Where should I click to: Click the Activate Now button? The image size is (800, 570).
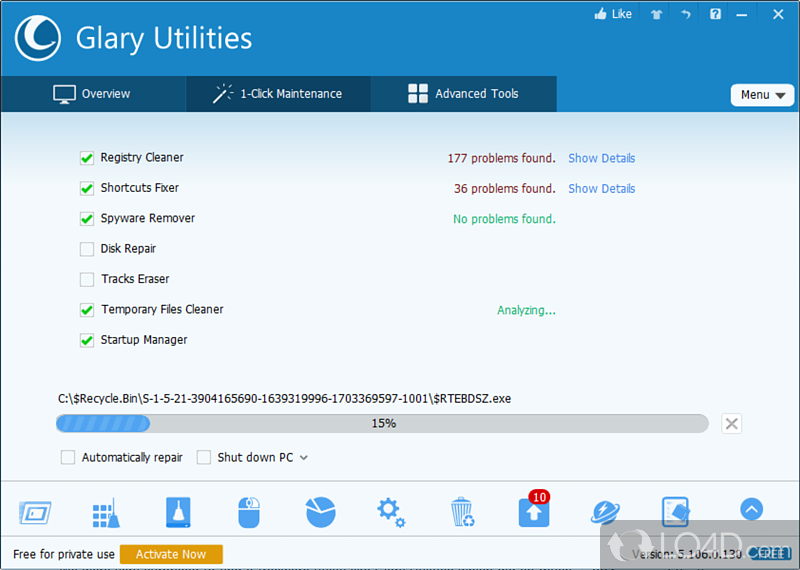(171, 554)
